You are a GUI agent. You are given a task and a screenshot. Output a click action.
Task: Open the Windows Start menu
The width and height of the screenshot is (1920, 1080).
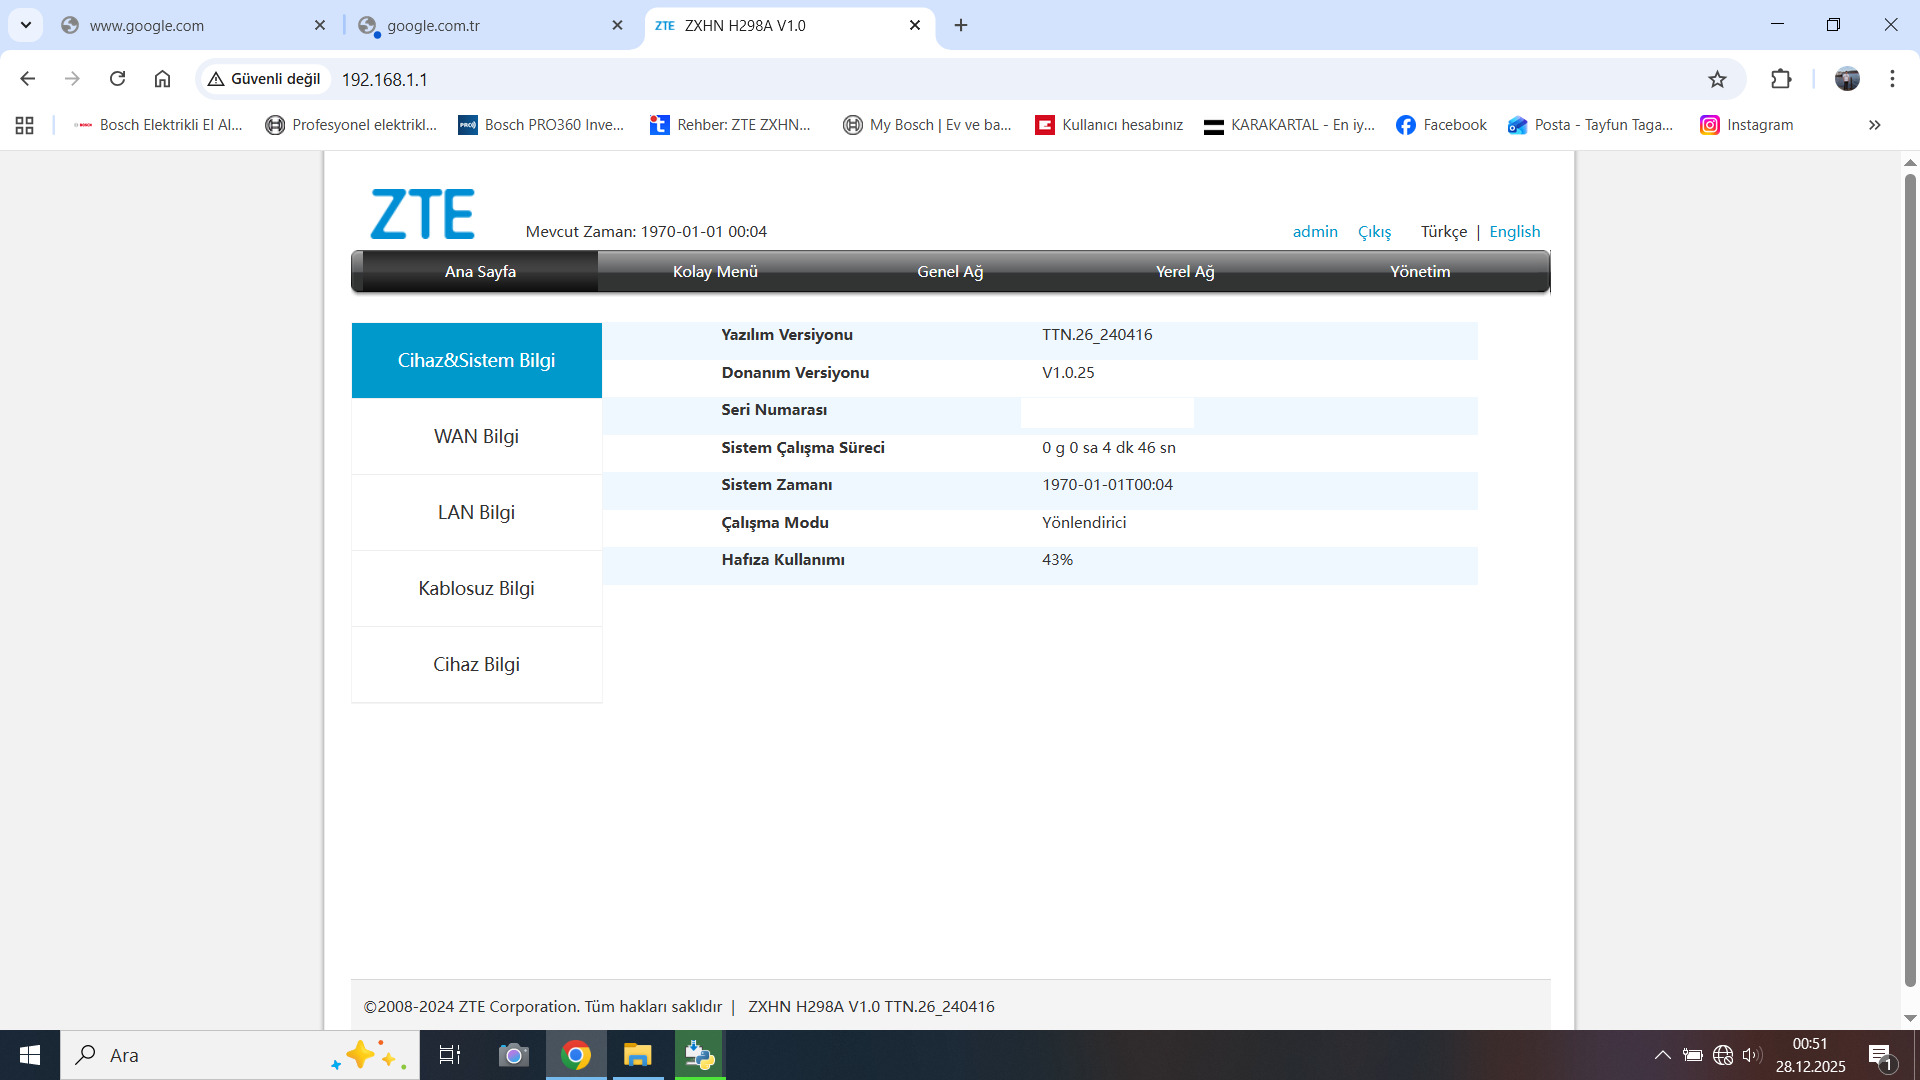pyautogui.click(x=30, y=1055)
